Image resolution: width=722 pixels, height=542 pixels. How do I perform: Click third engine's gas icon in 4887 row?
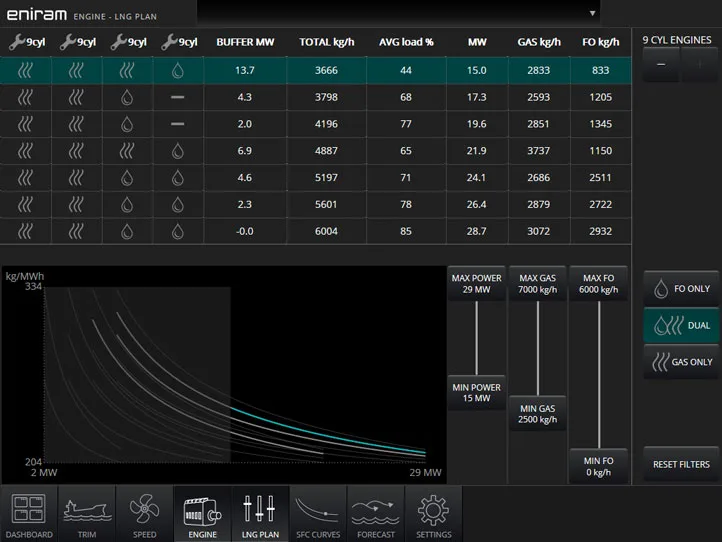[127, 151]
